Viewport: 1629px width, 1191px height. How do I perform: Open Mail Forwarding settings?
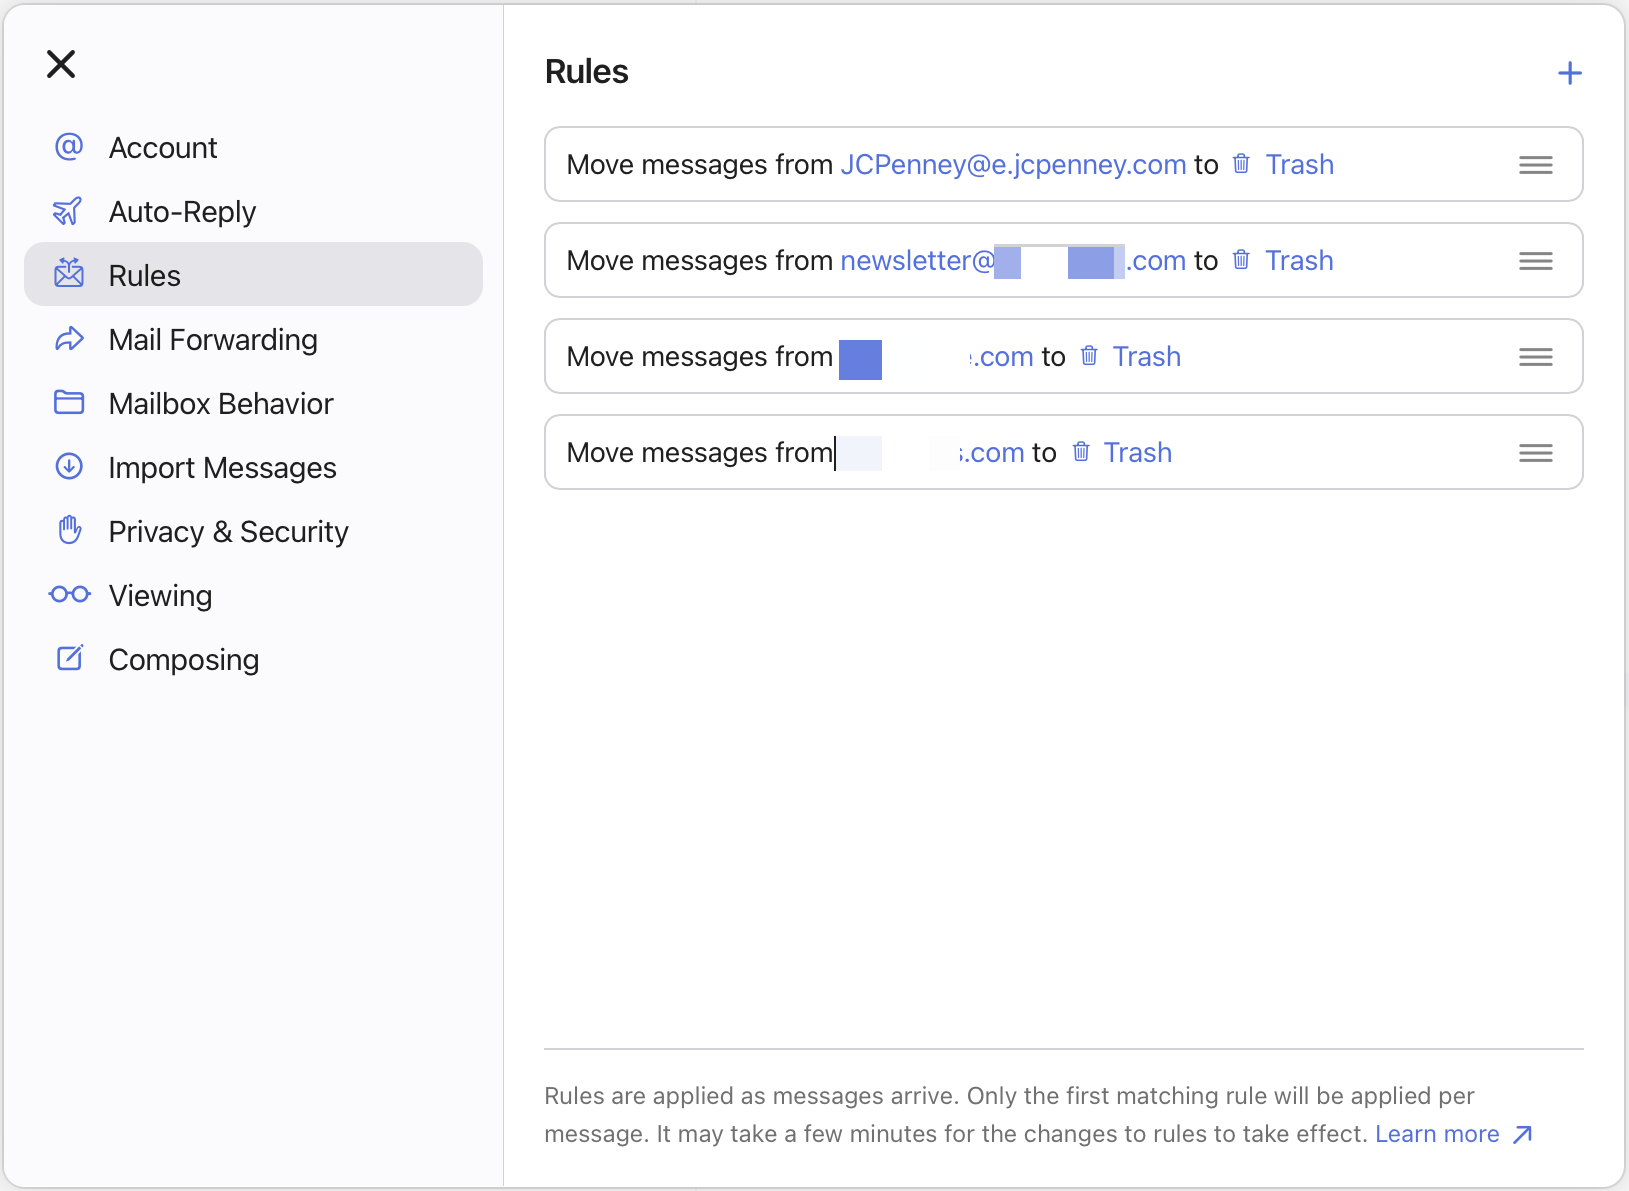click(212, 340)
